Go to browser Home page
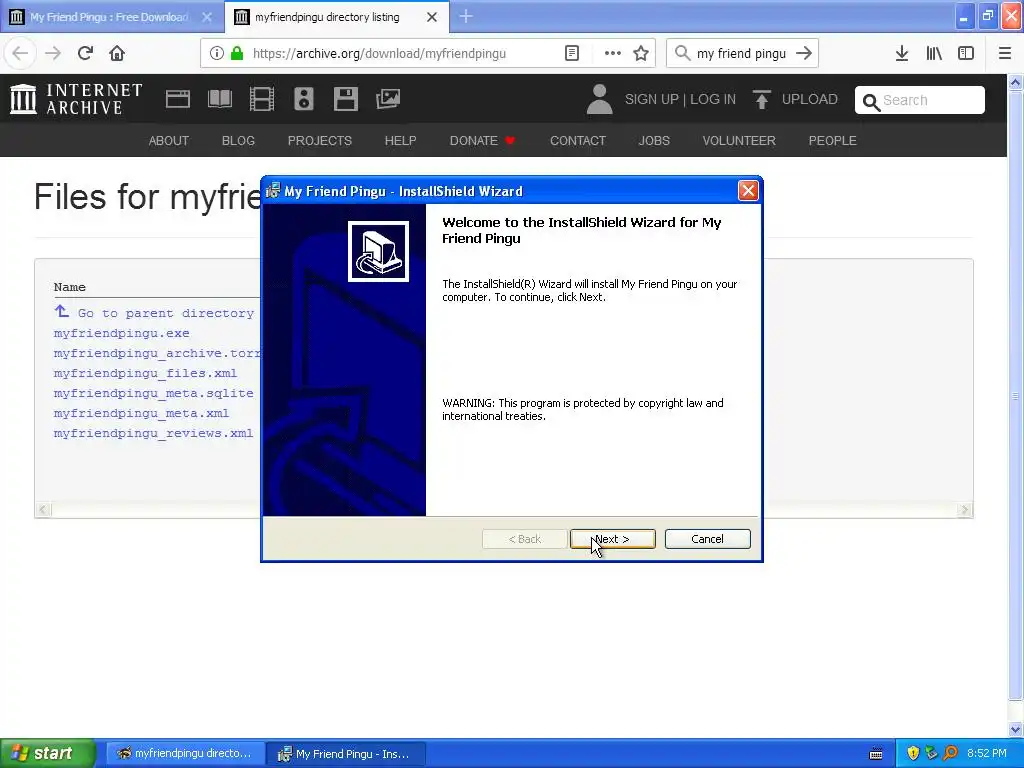This screenshot has width=1024, height=768. (117, 53)
